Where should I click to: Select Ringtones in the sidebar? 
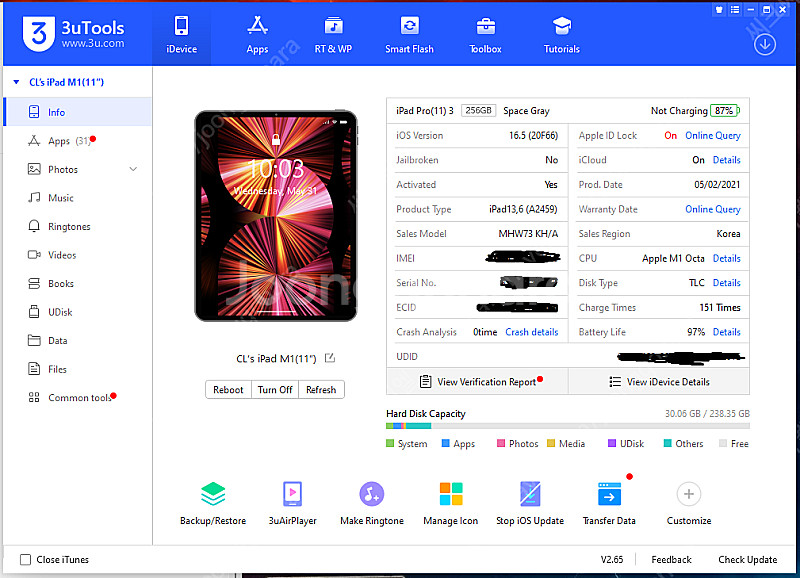(x=69, y=227)
